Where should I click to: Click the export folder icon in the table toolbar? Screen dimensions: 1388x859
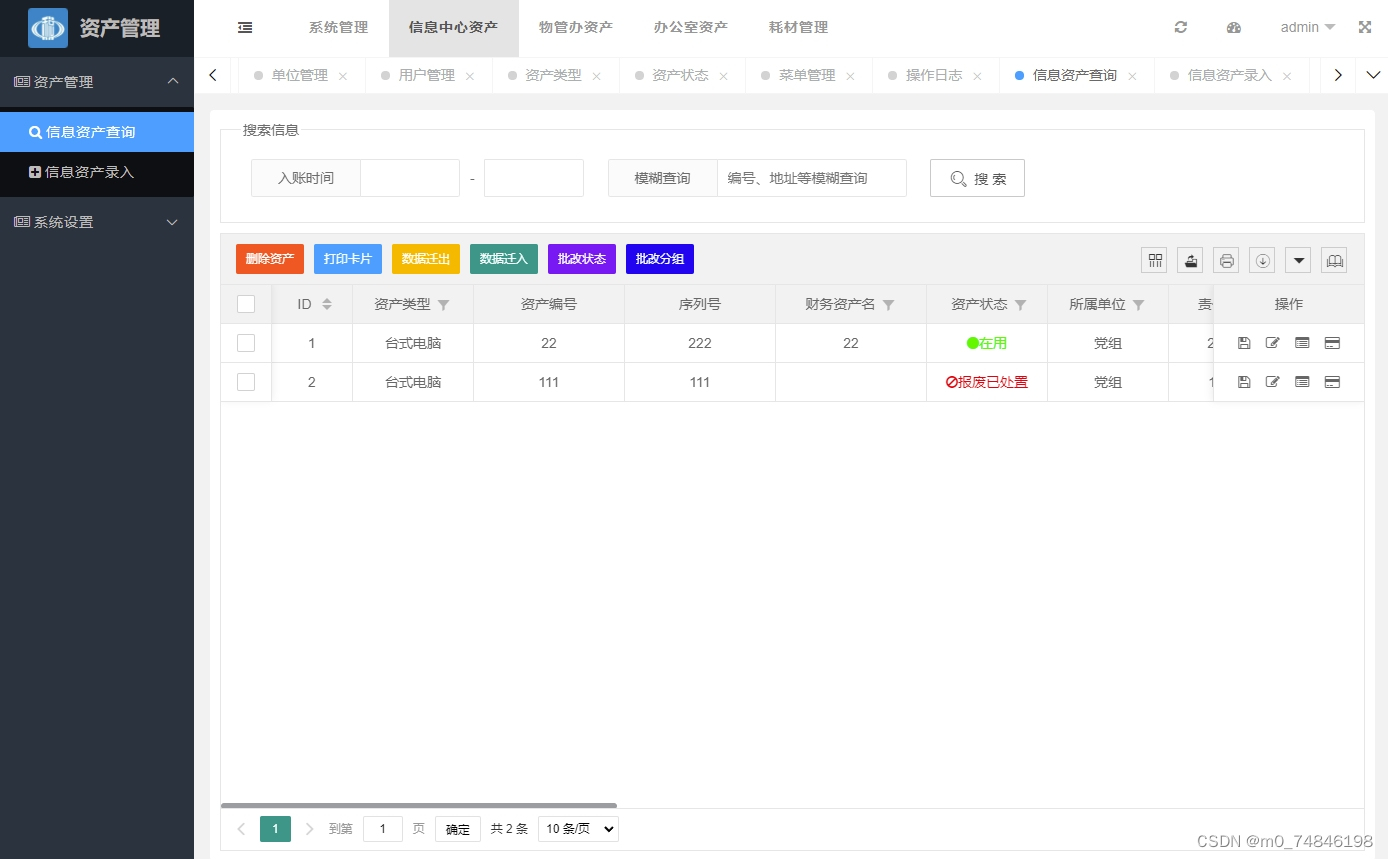tap(1190, 260)
